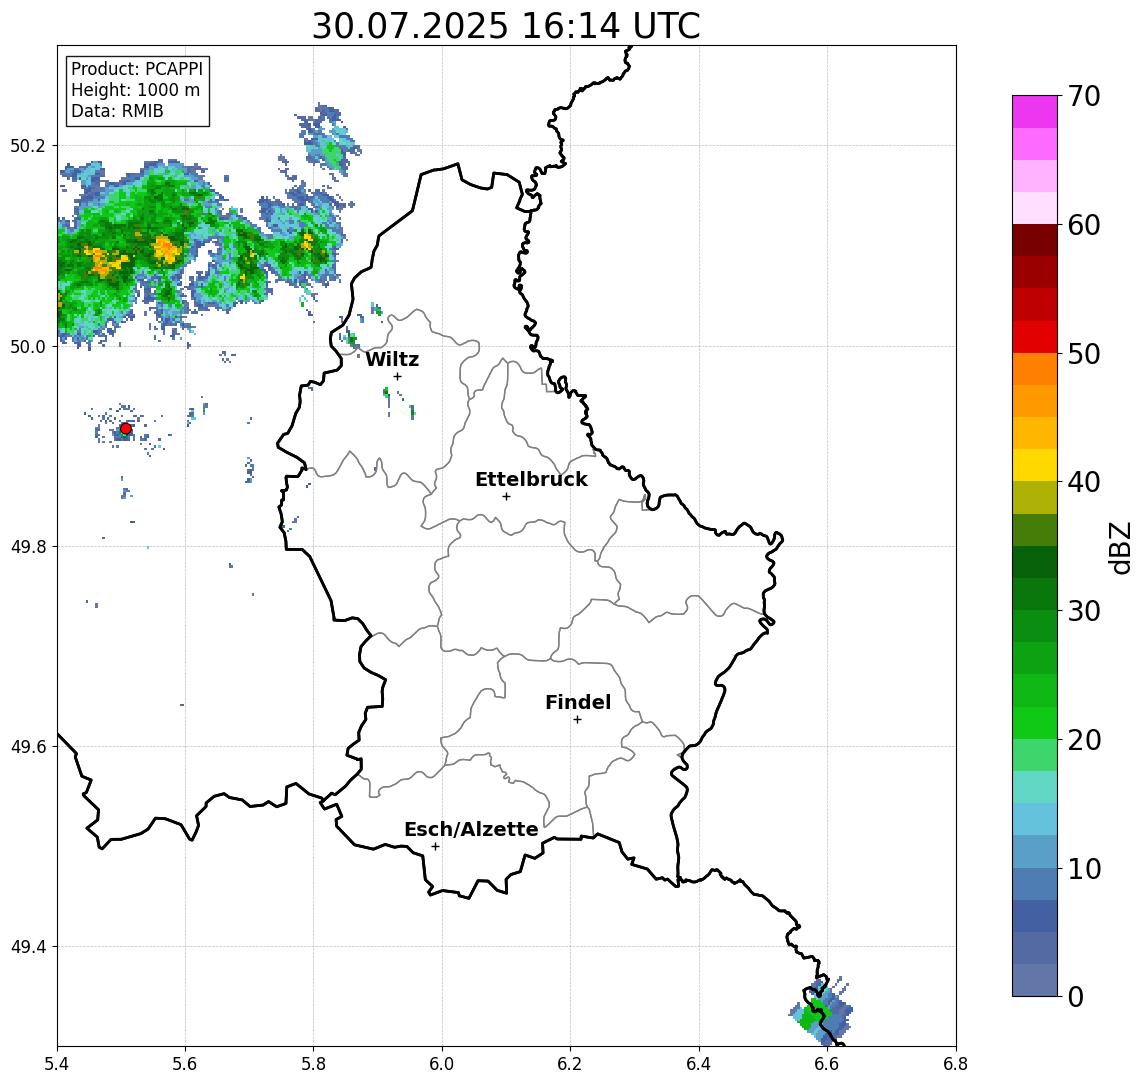1145x1084 pixels.
Task: Click the cross marker below Ettelbruck
Action: (x=506, y=497)
